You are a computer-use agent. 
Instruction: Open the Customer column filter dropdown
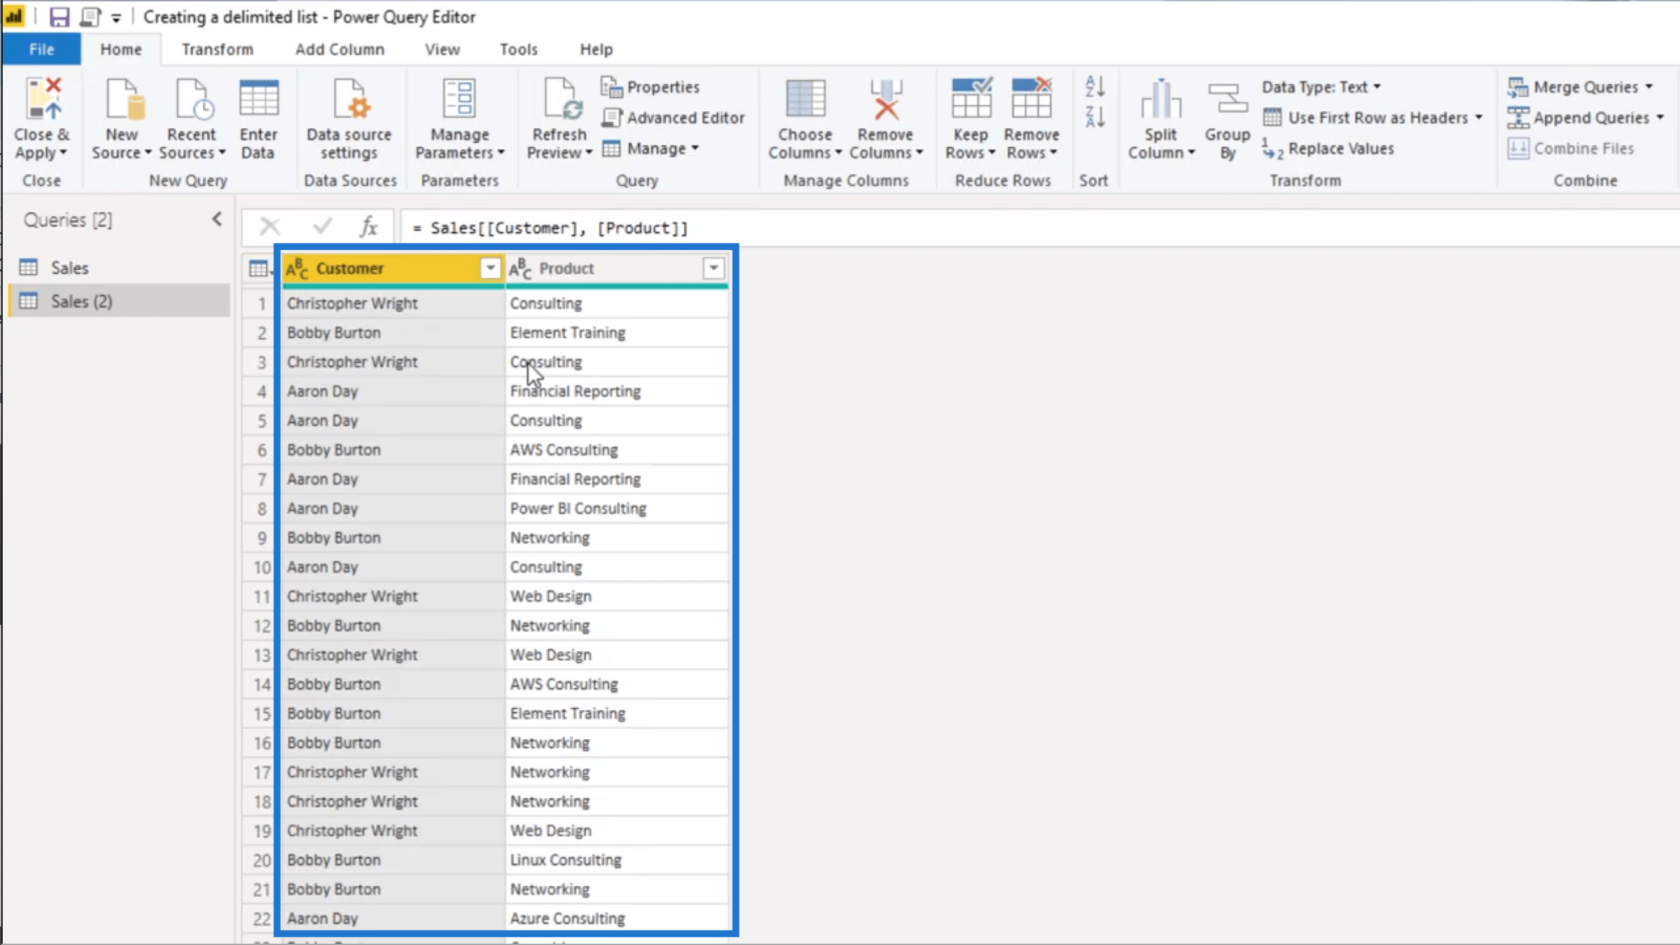click(x=490, y=268)
